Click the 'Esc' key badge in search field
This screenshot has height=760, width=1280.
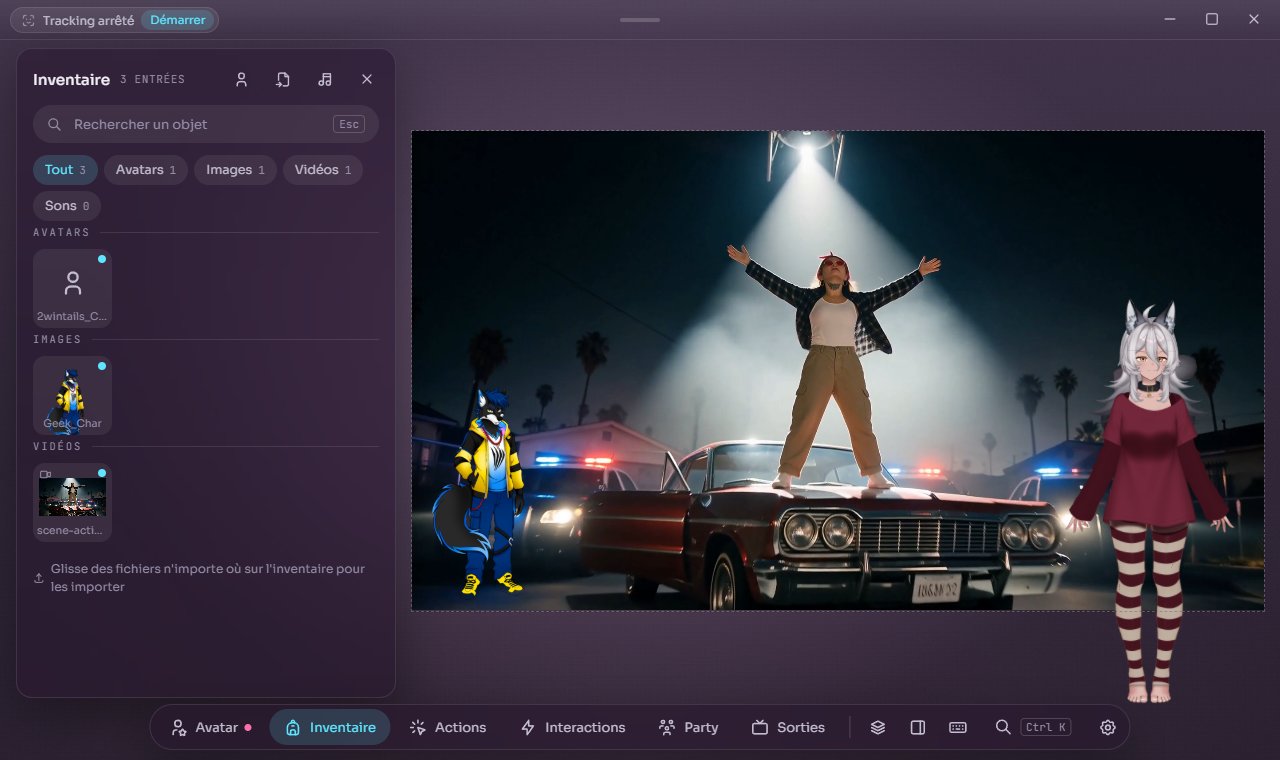[349, 124]
